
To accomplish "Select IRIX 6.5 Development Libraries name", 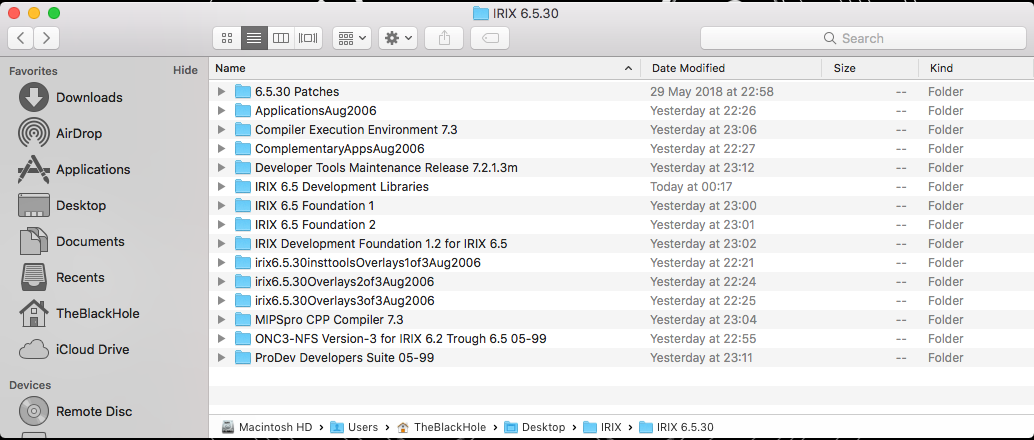I will tap(342, 187).
